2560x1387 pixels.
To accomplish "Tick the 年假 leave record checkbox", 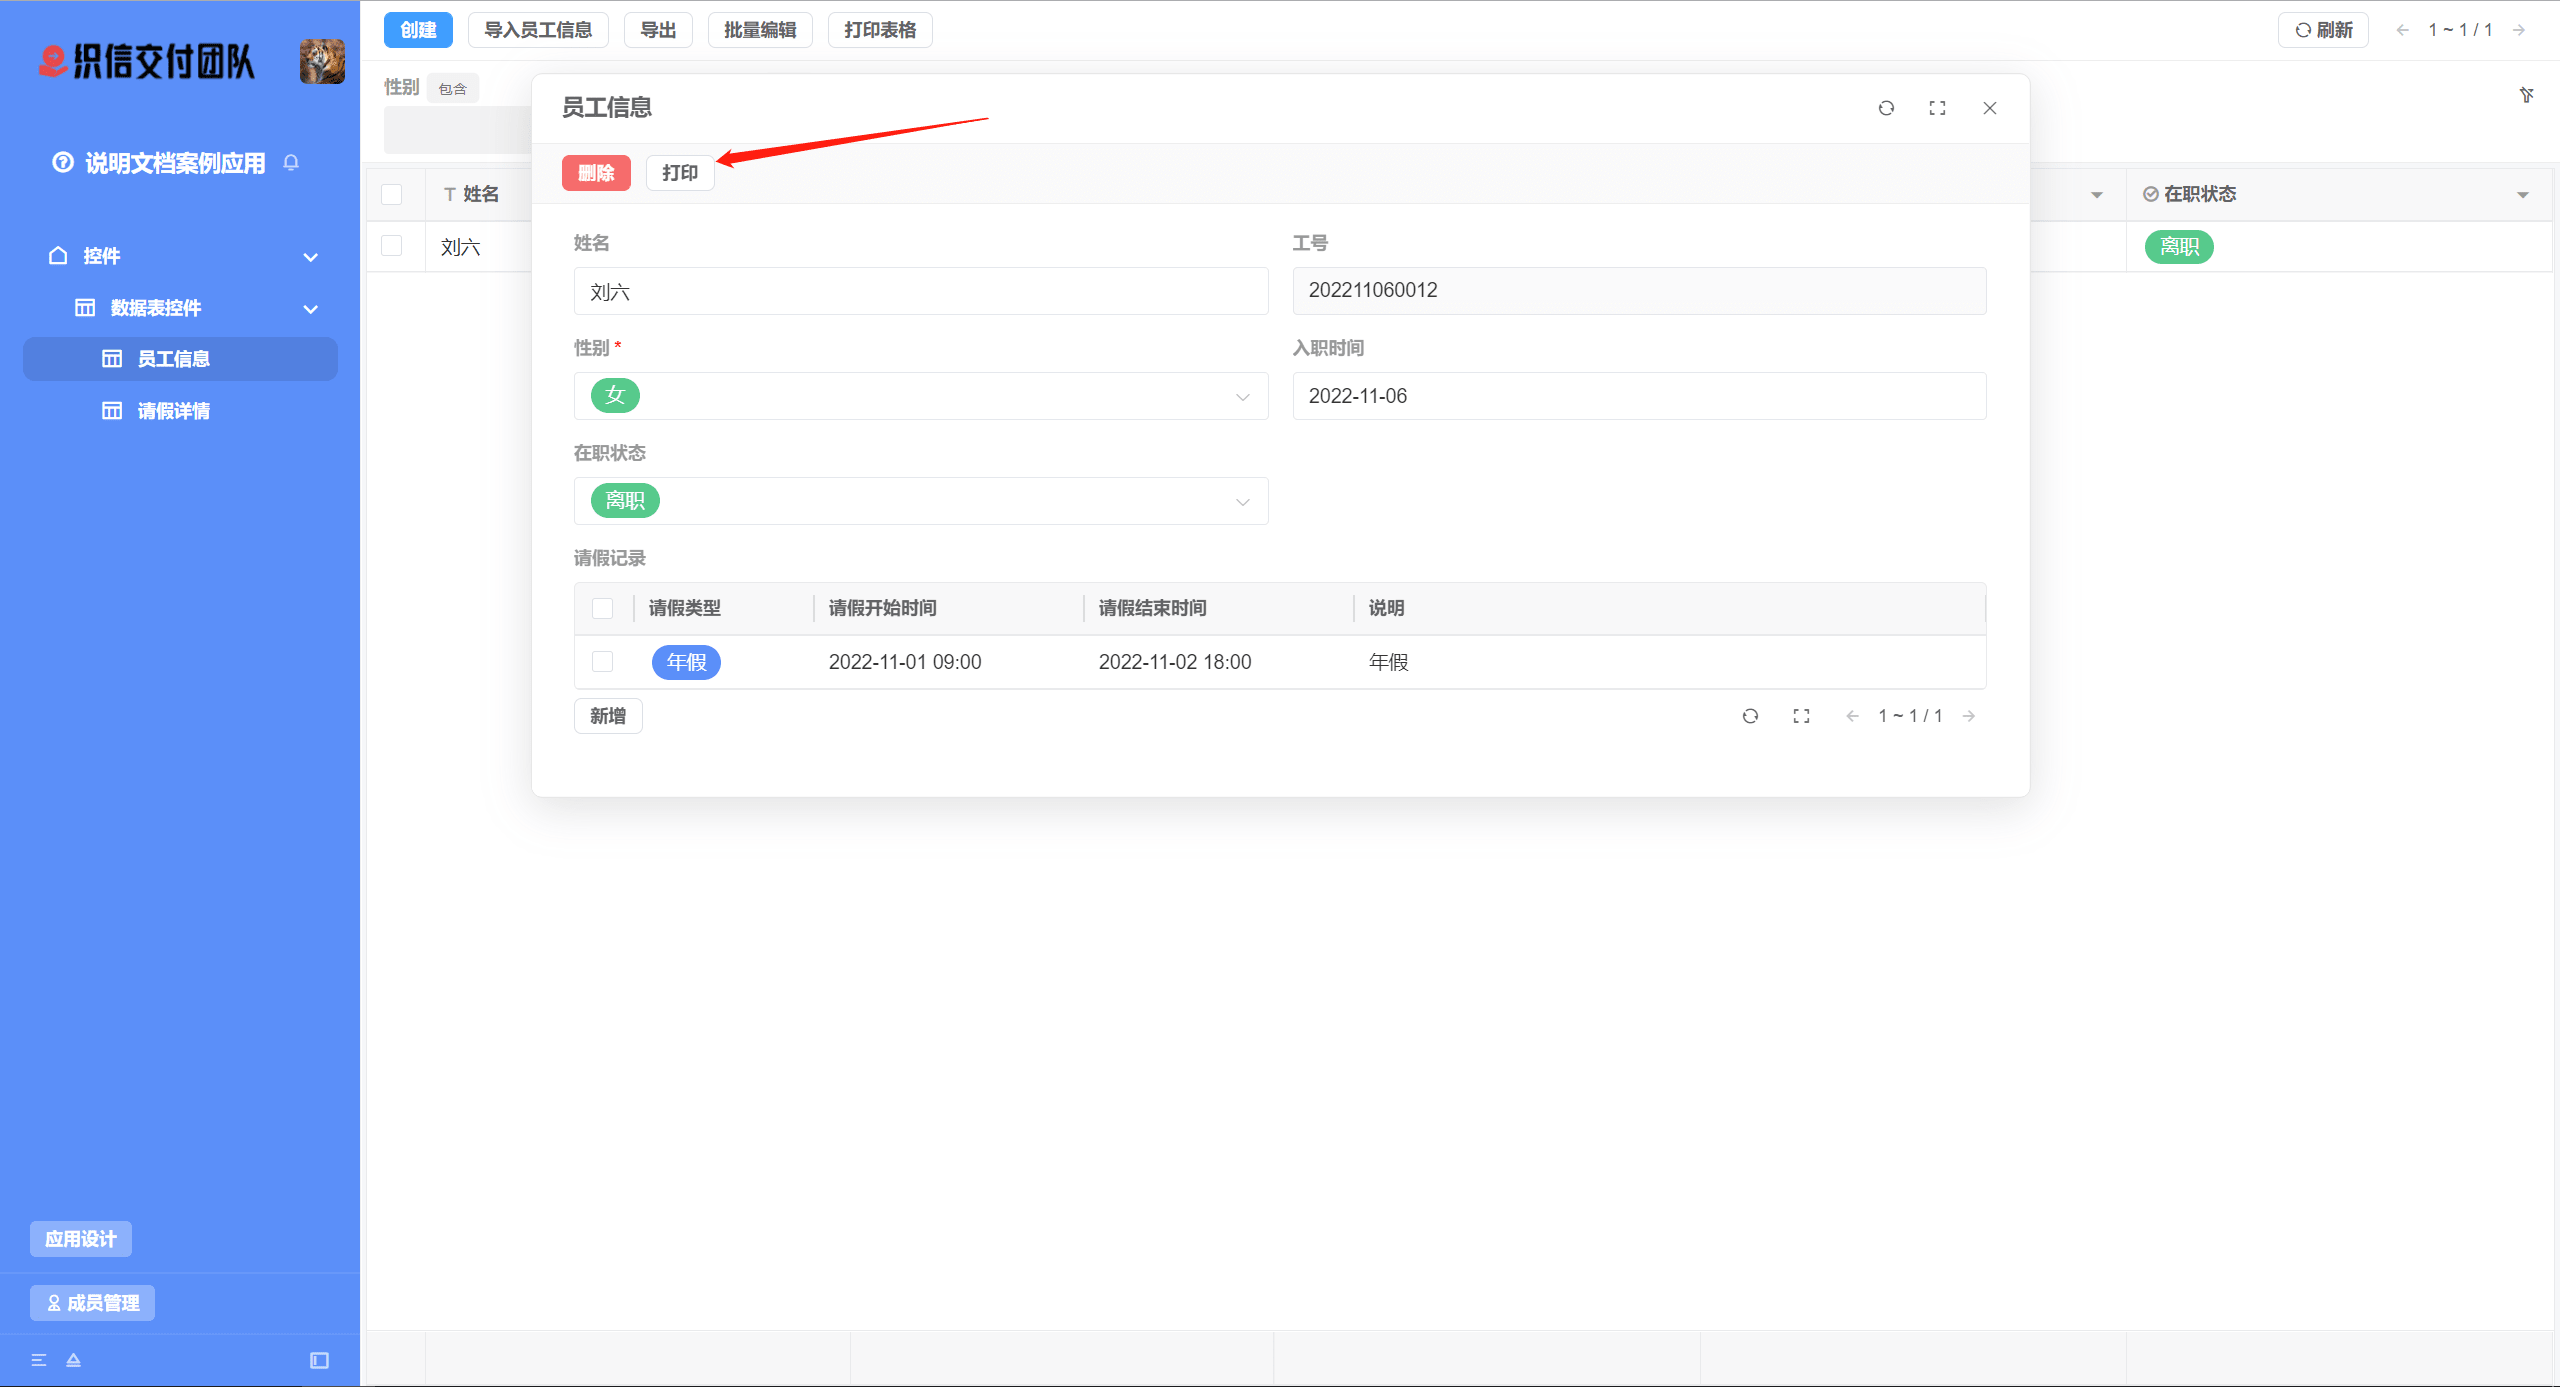I will coord(602,661).
